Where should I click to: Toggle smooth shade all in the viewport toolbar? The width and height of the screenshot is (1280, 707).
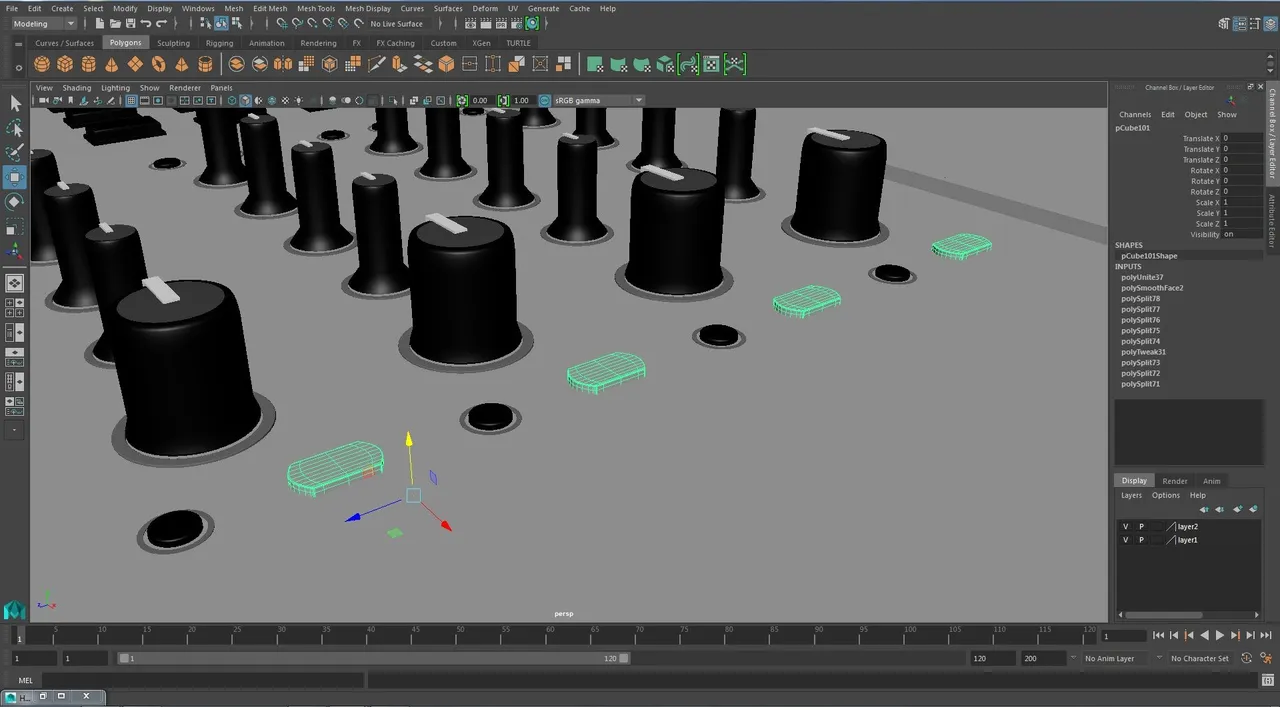[x=246, y=100]
